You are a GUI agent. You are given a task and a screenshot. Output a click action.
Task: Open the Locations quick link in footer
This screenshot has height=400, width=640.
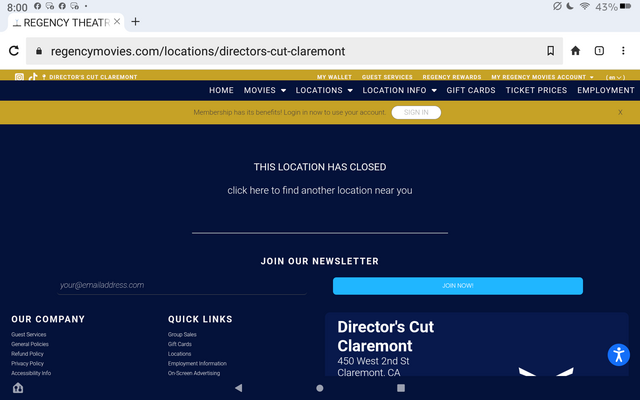pos(179,354)
